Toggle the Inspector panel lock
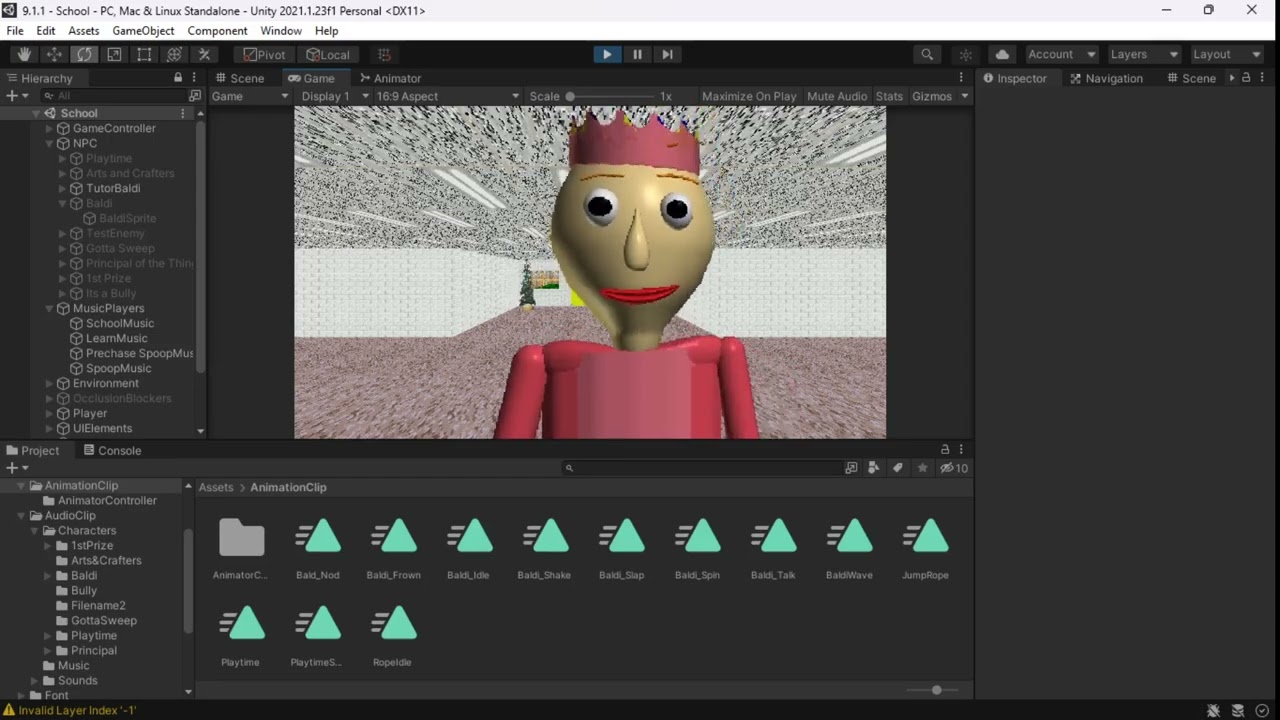1280x720 pixels. click(x=1246, y=78)
